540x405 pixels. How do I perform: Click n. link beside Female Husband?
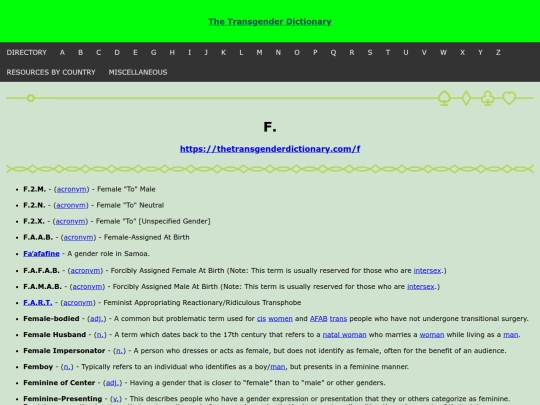click(100, 334)
